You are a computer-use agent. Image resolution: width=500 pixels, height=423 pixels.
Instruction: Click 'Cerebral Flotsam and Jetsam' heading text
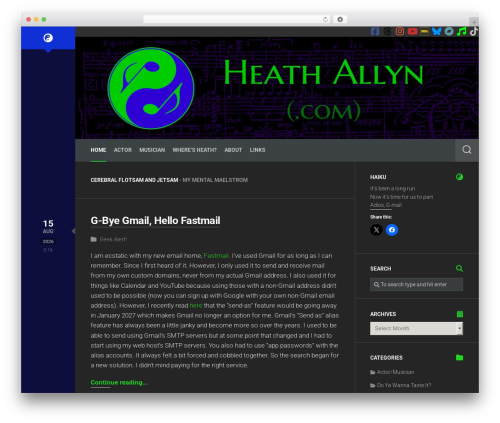pyautogui.click(x=134, y=180)
